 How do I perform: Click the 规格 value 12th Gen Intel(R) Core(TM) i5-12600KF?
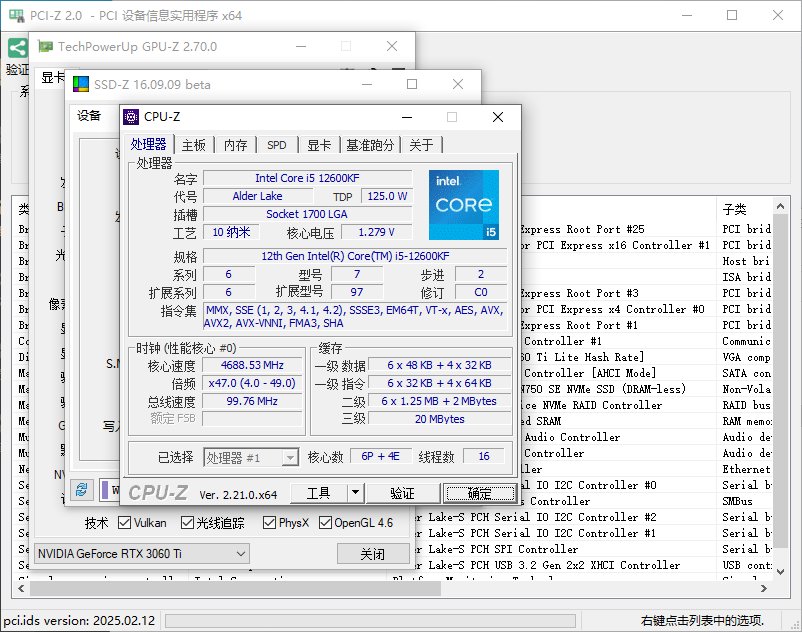click(355, 256)
